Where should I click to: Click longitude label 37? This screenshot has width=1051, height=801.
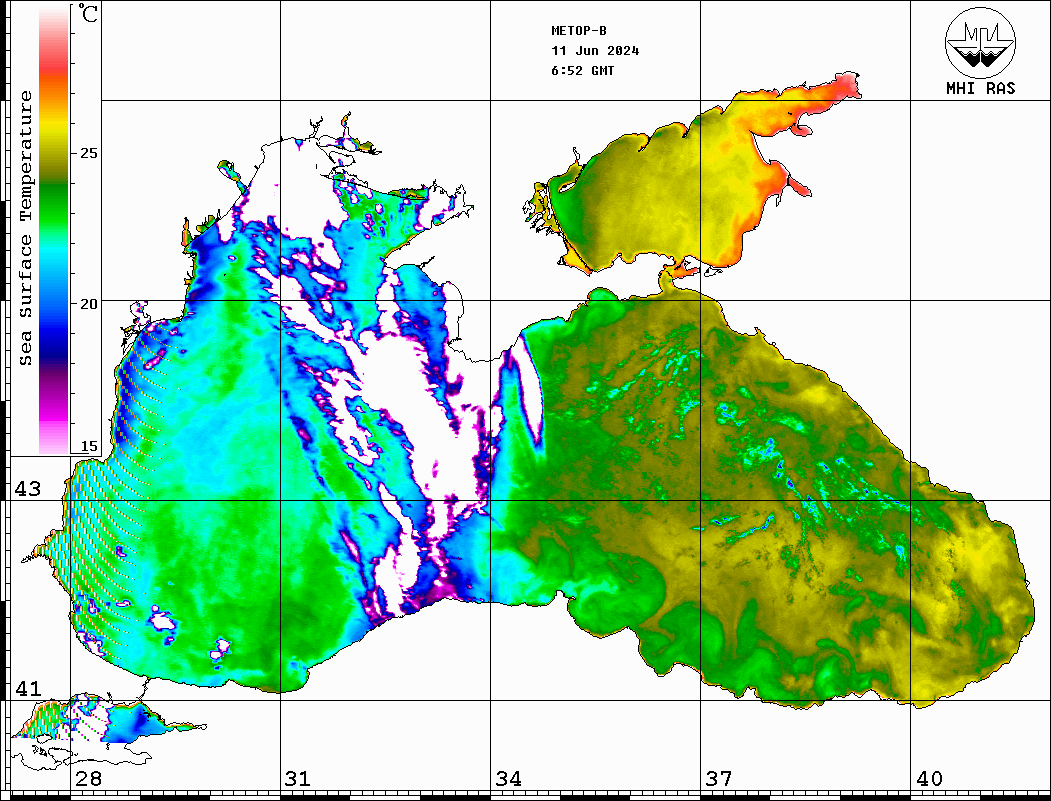tap(719, 779)
